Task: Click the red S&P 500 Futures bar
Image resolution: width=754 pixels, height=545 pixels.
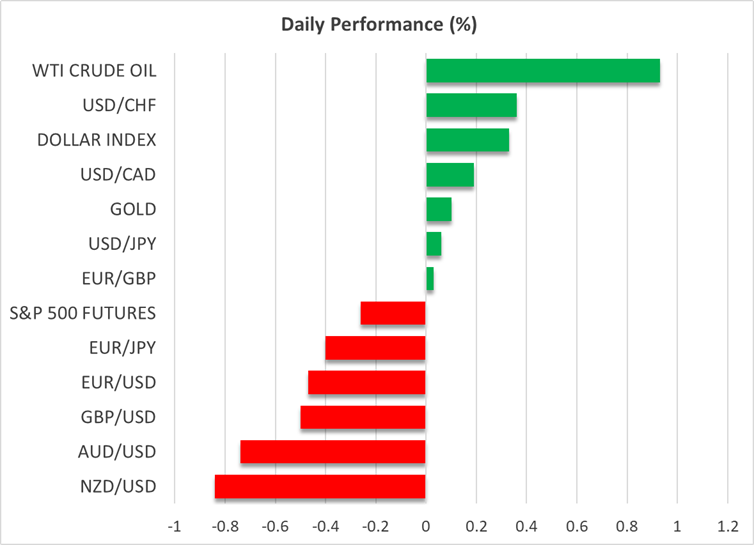Action: (393, 314)
